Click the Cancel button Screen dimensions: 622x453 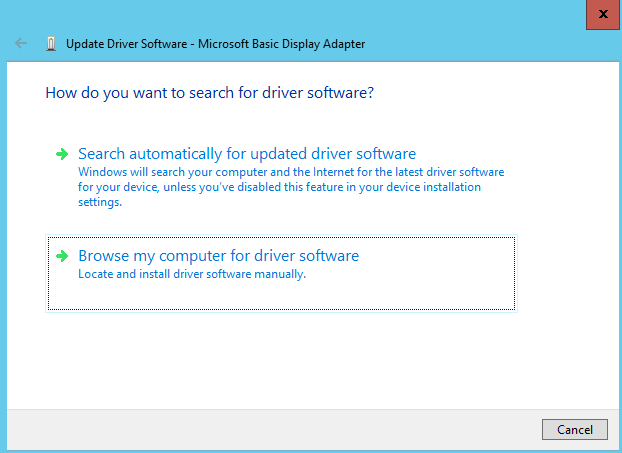[x=575, y=429]
